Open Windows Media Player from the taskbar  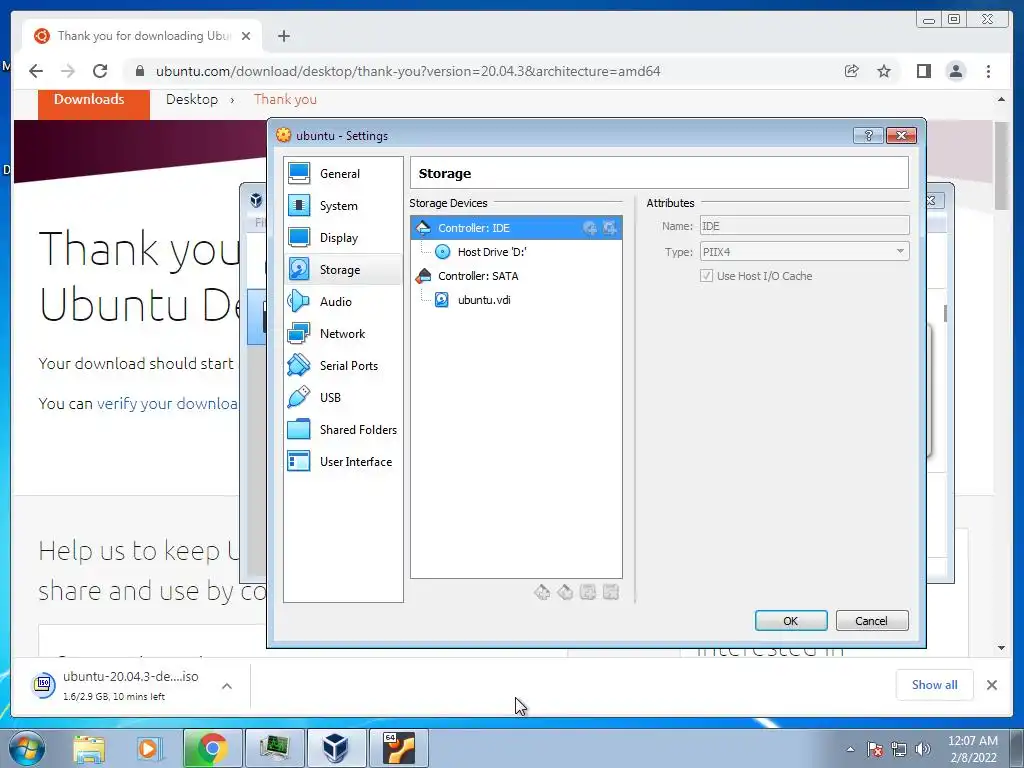[x=150, y=748]
